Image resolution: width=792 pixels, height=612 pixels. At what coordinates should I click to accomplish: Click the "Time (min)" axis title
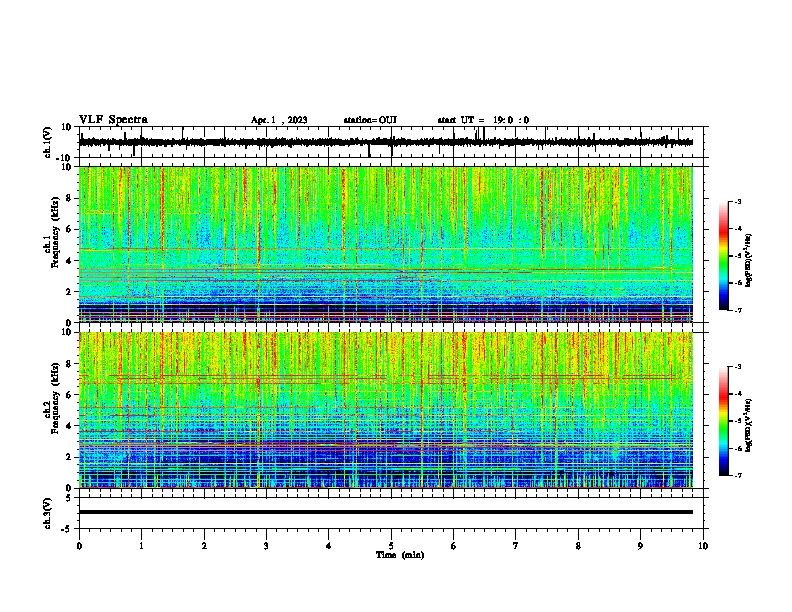click(400, 555)
